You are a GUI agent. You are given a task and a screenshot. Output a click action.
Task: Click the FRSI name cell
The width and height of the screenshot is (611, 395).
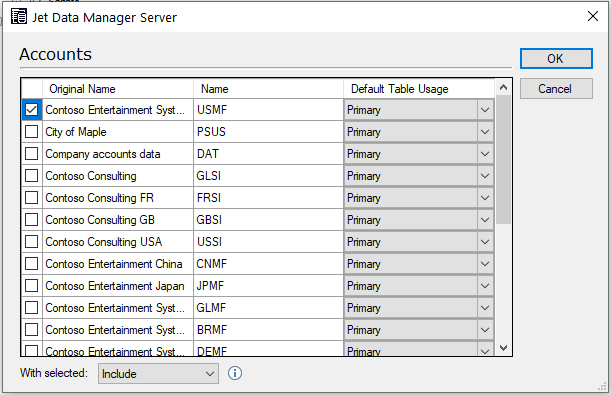pyautogui.click(x=268, y=198)
